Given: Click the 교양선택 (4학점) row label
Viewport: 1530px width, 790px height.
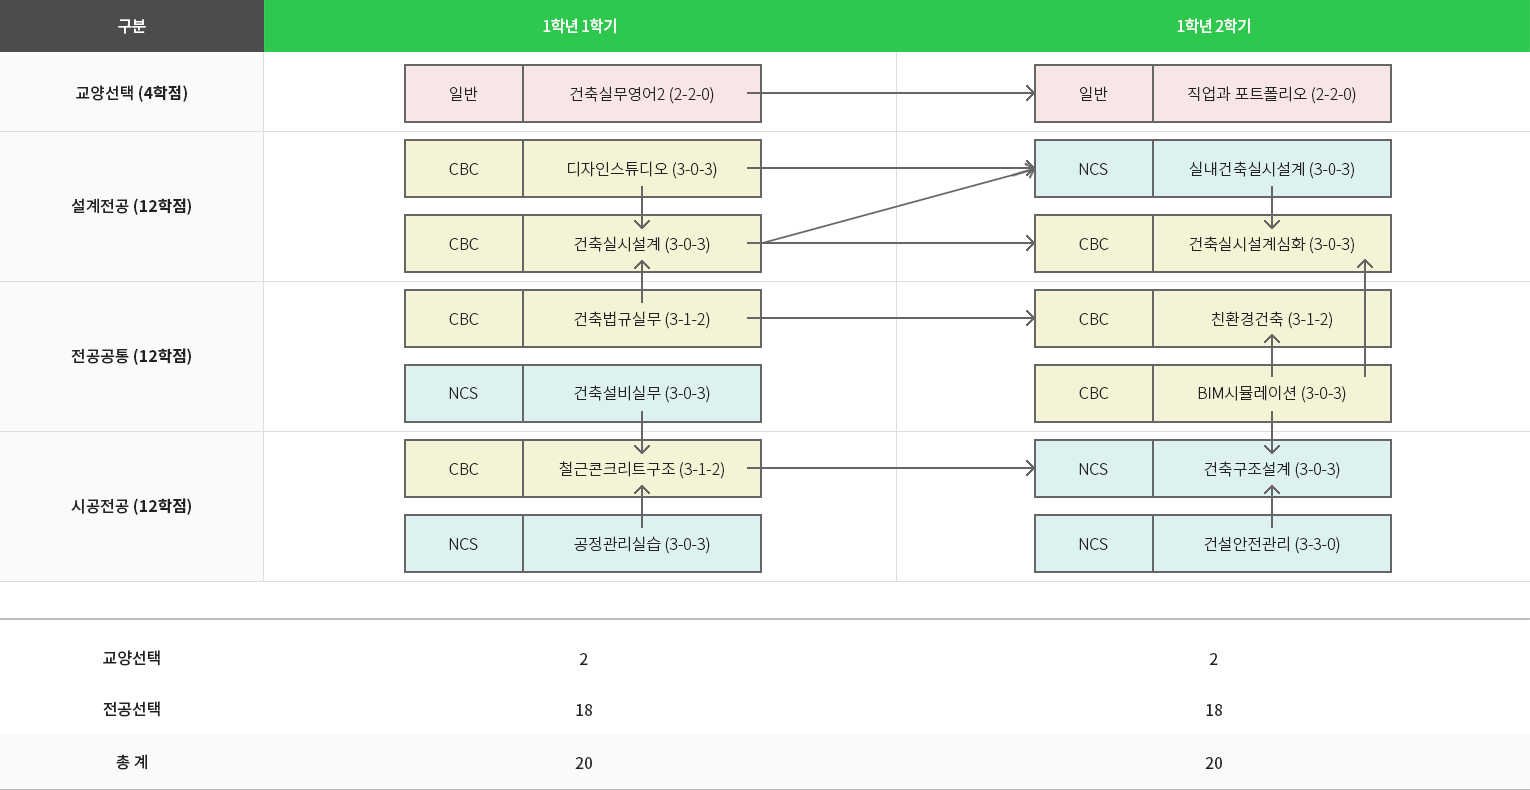Looking at the screenshot, I should pos(132,92).
